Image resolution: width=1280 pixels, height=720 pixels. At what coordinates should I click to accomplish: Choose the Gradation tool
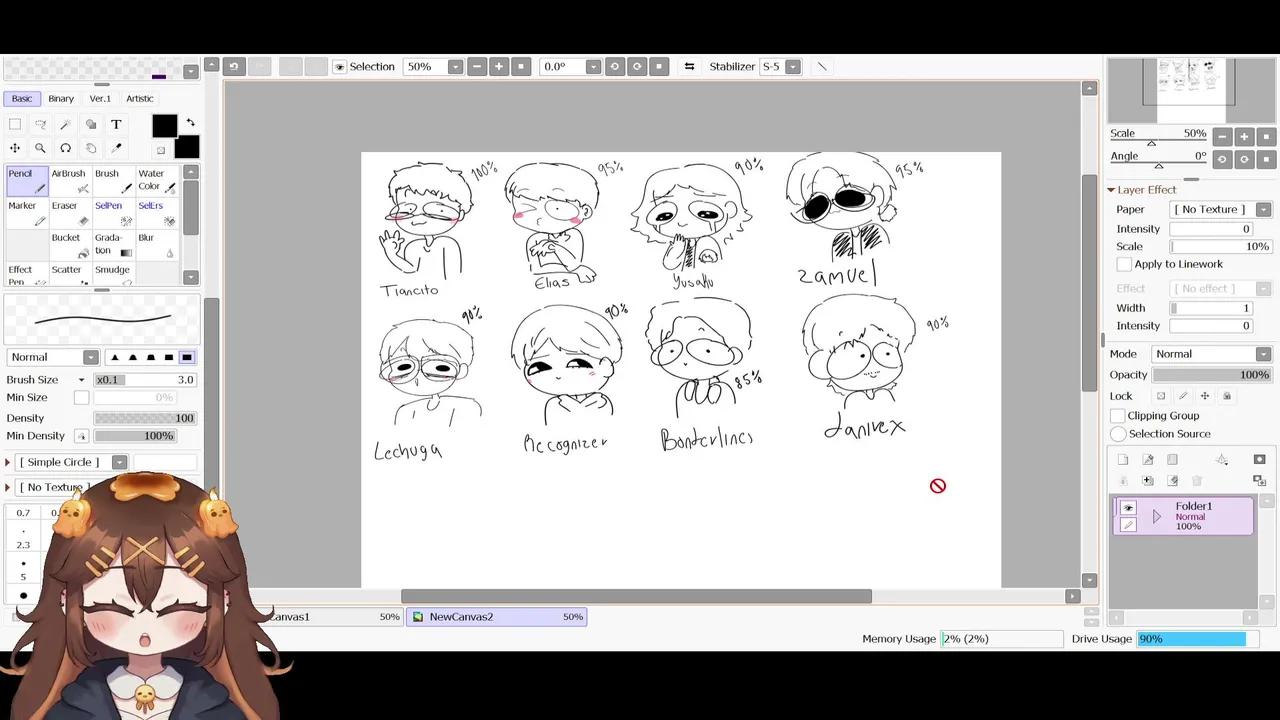click(113, 245)
